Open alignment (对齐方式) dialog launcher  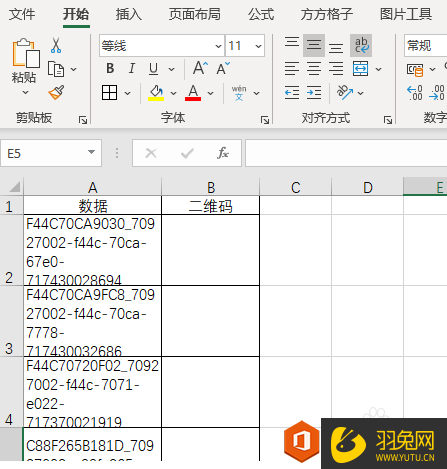(x=388, y=120)
